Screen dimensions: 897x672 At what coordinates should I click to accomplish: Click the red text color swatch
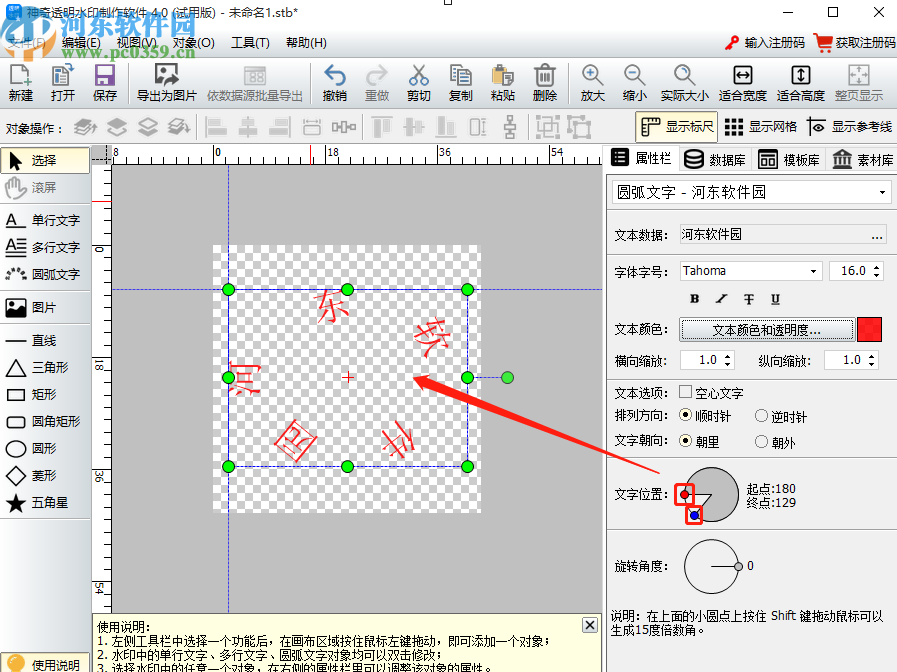tap(869, 329)
